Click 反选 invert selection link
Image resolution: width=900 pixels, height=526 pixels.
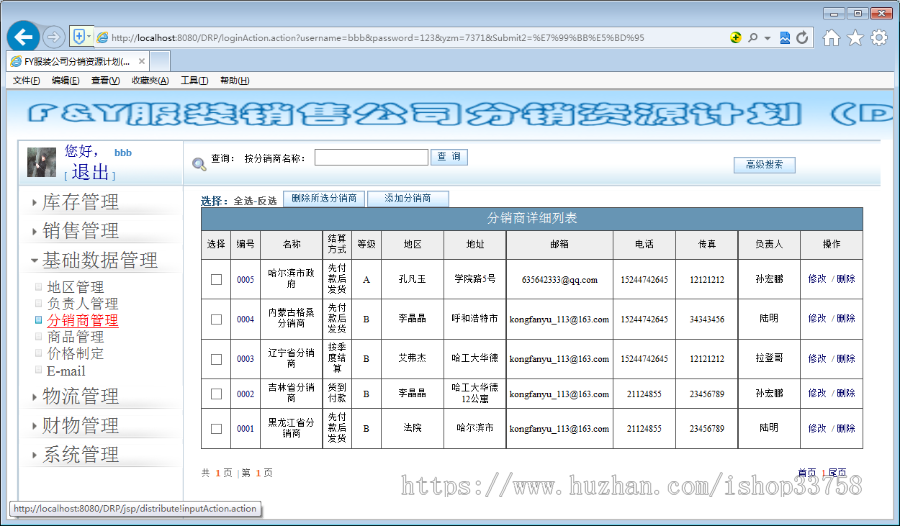point(267,201)
